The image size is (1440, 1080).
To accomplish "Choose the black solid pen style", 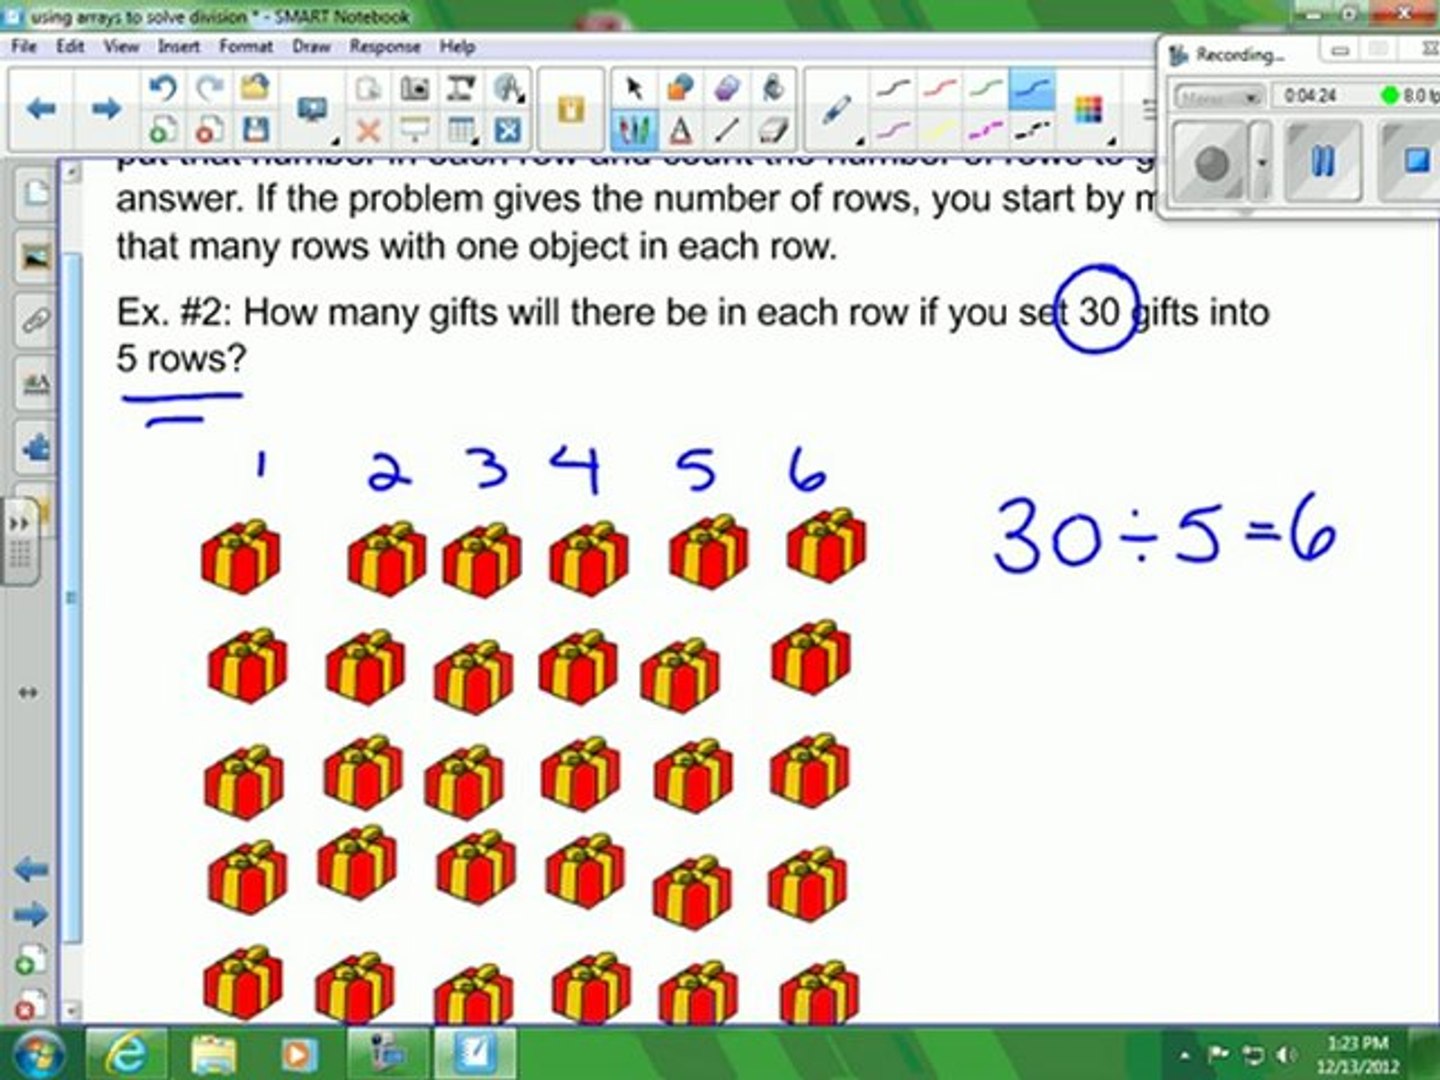I will 892,88.
